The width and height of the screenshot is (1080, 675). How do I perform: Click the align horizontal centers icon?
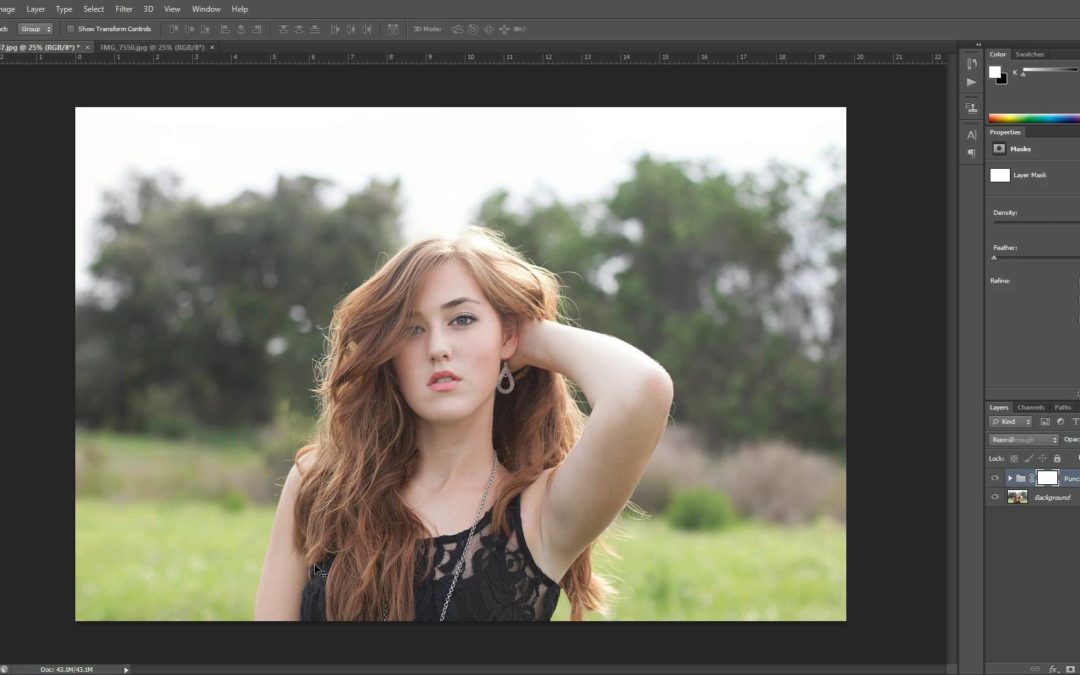[x=241, y=29]
